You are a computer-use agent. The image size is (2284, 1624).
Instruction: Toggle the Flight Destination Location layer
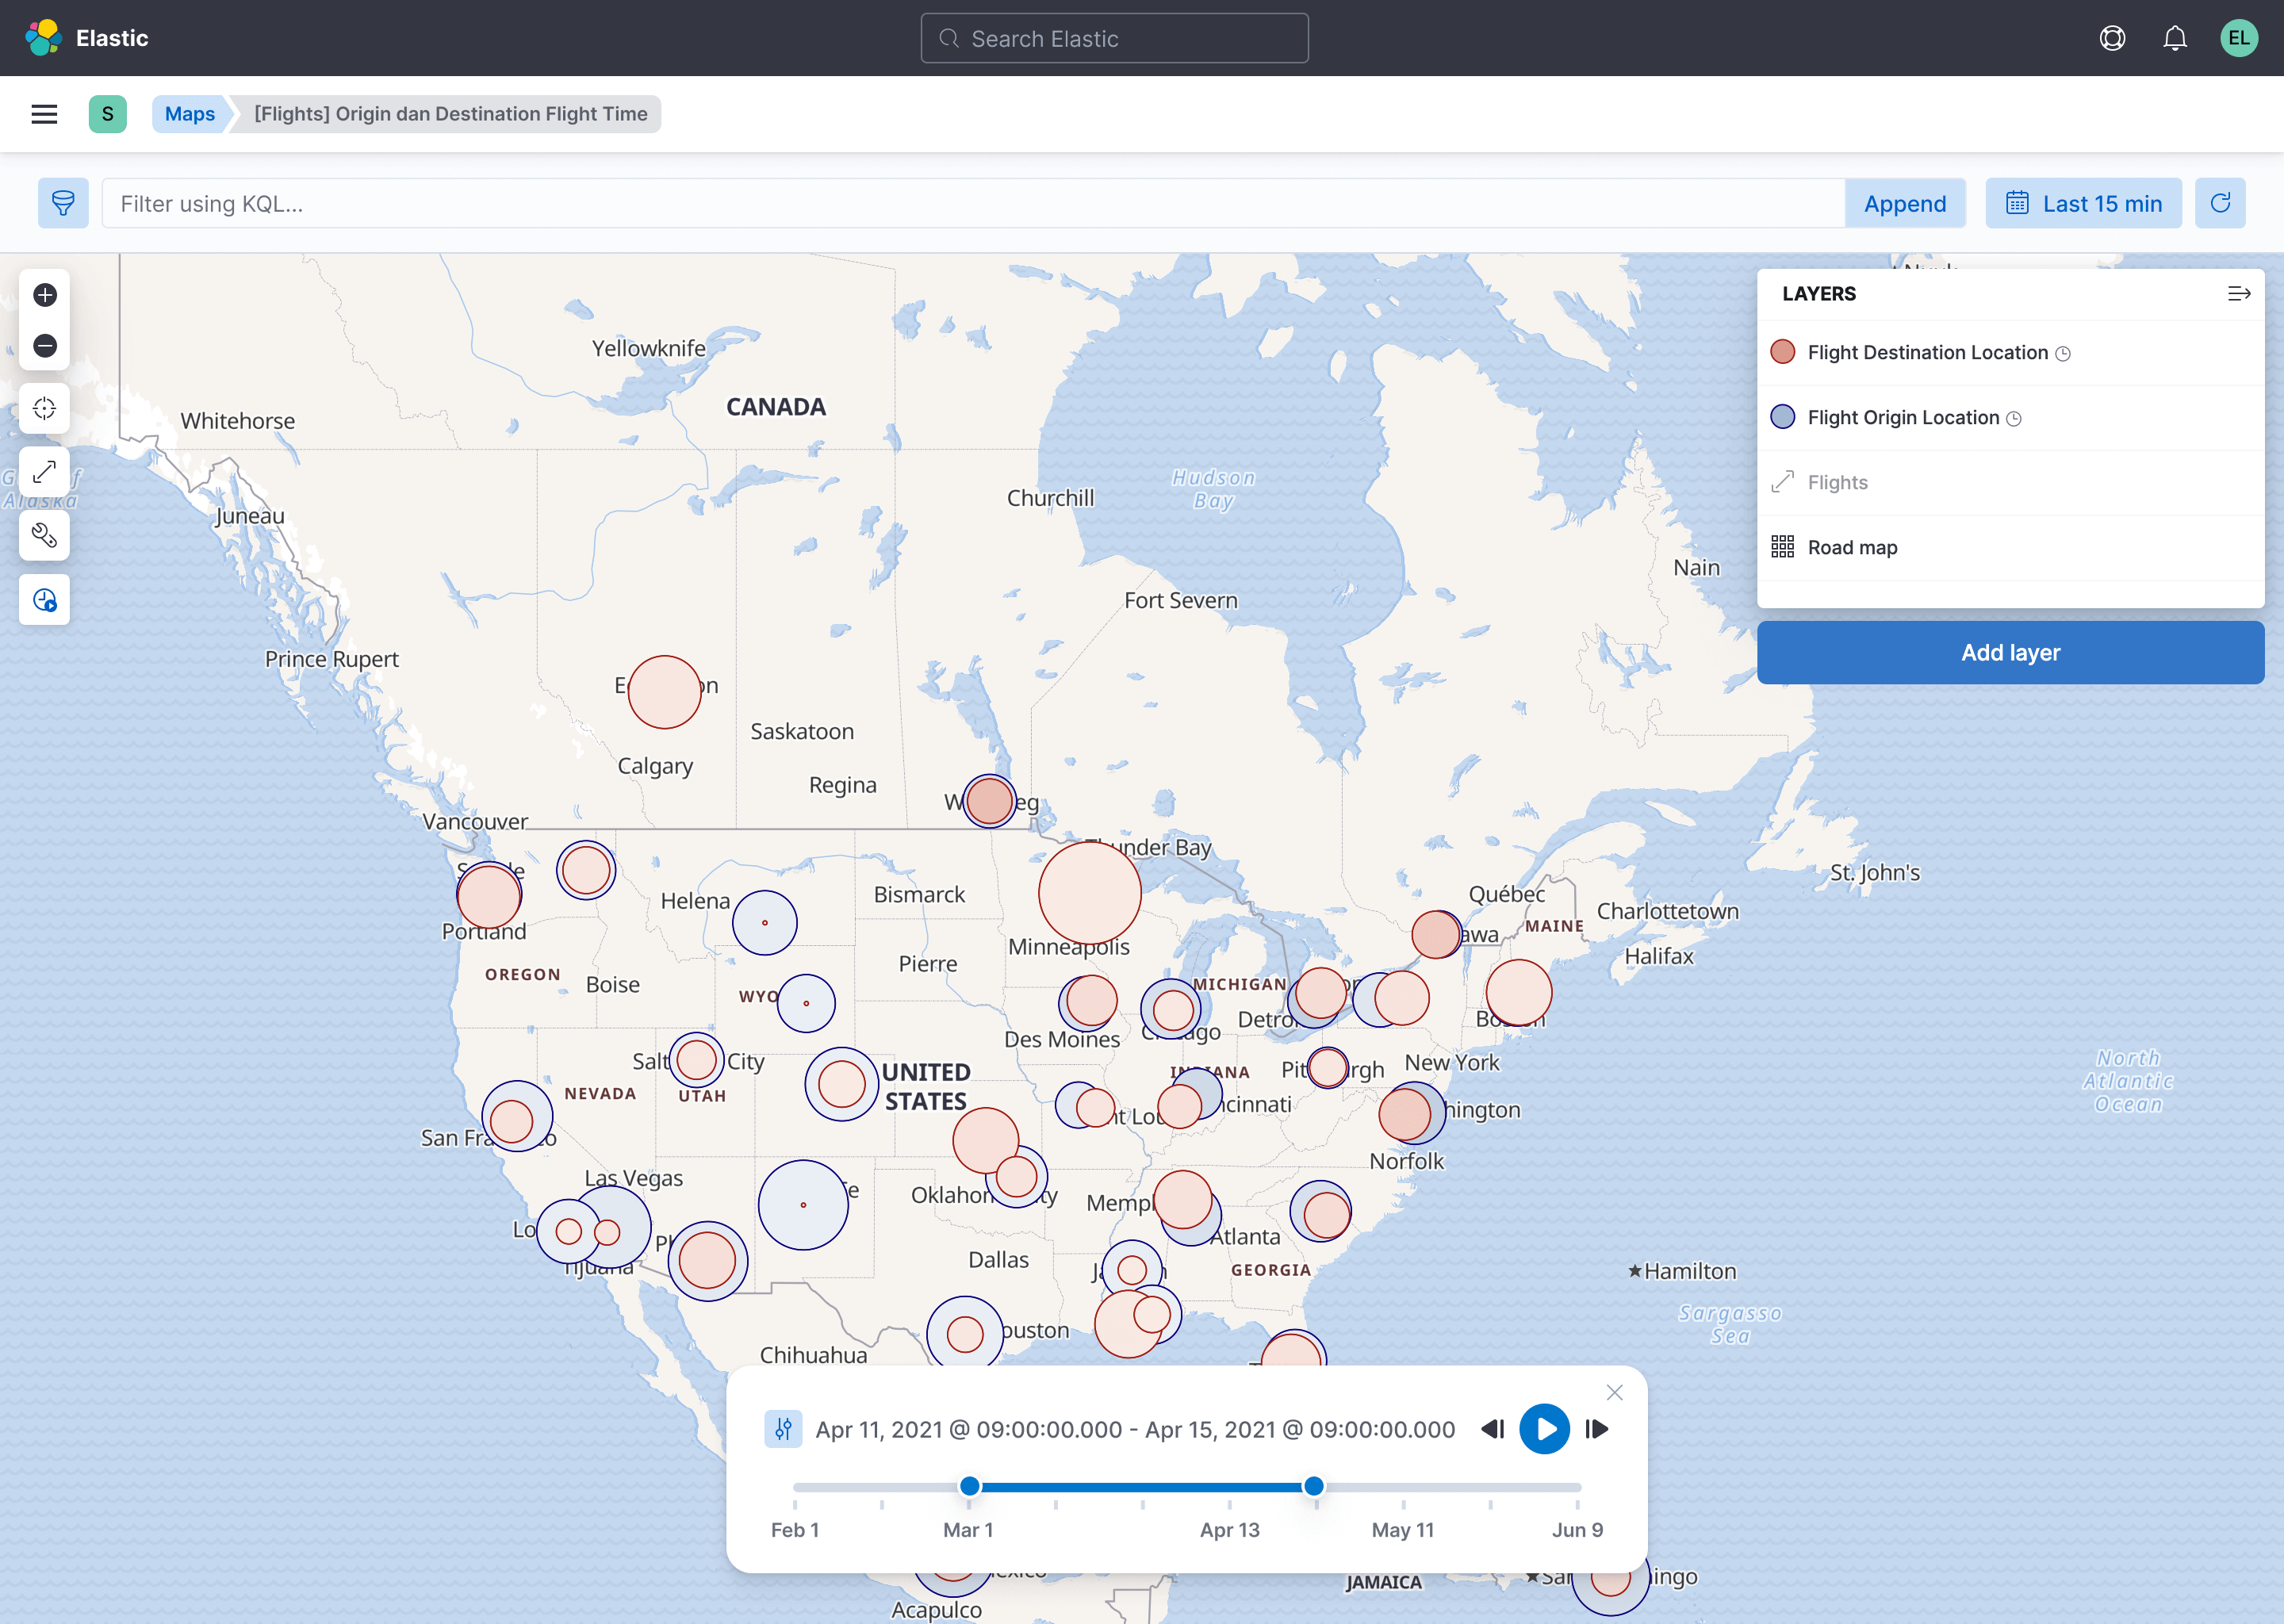(1927, 353)
